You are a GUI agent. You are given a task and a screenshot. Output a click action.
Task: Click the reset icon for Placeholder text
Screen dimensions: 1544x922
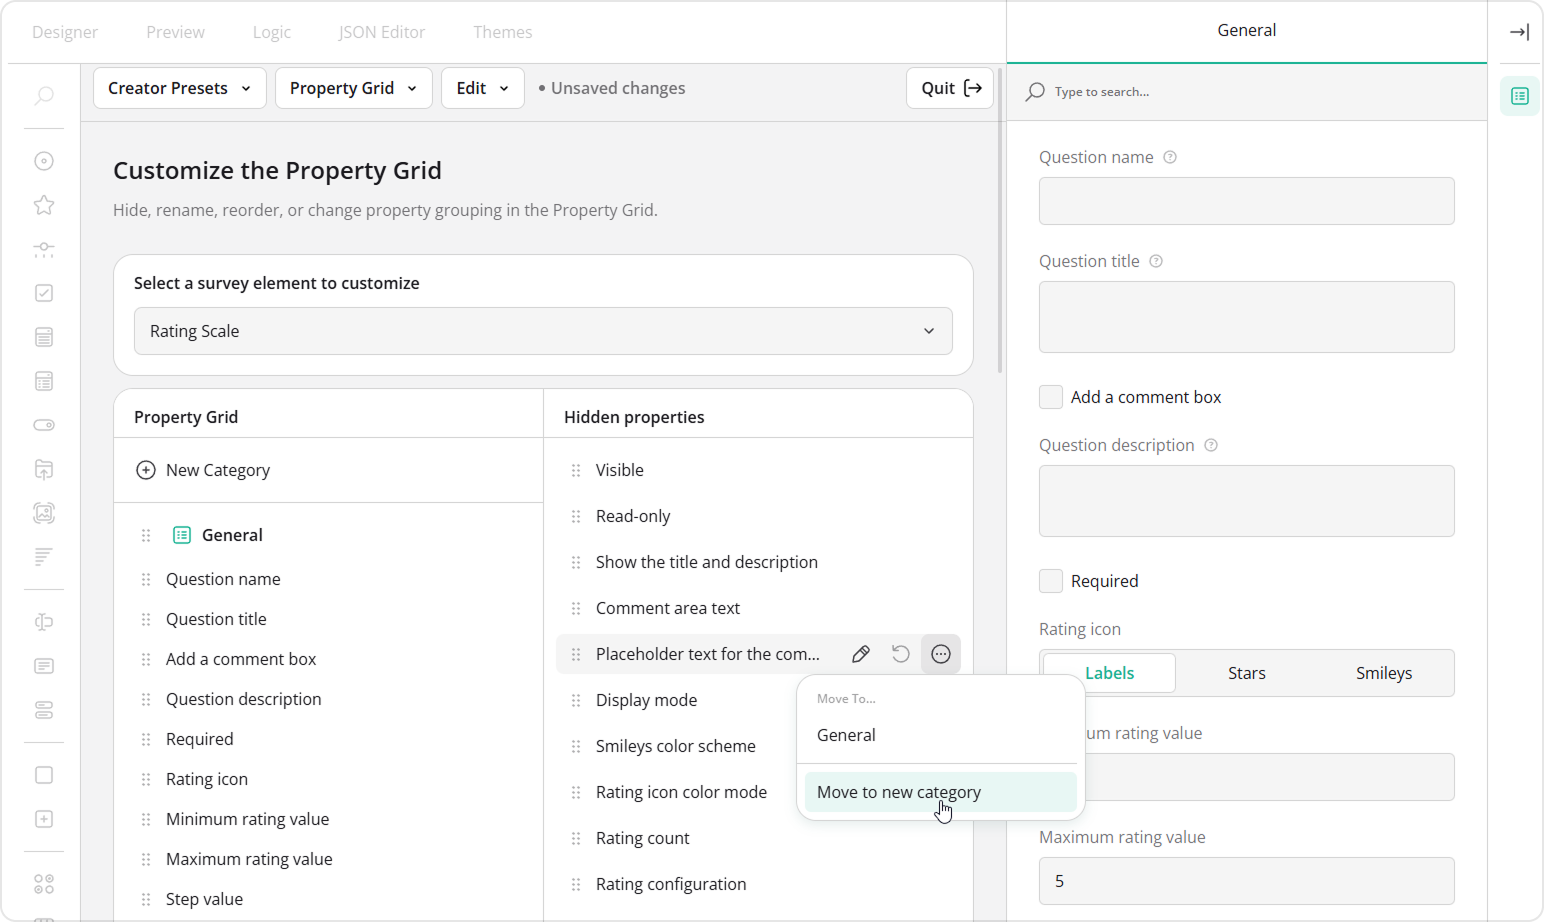click(x=901, y=654)
